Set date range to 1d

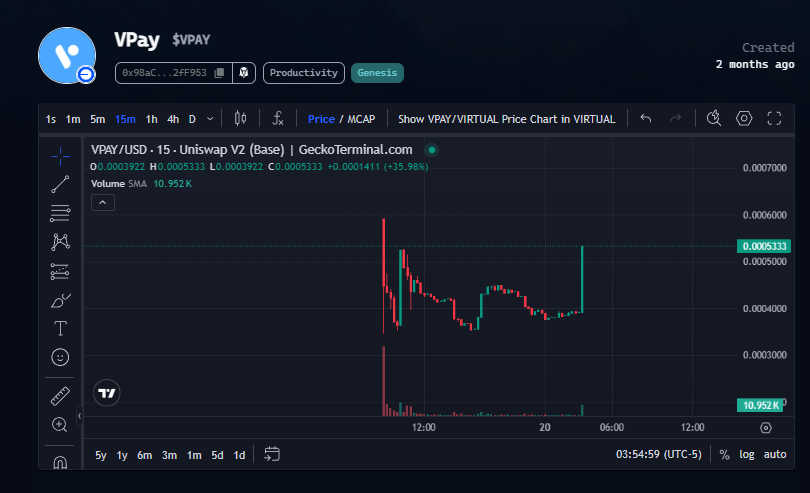[x=239, y=455]
